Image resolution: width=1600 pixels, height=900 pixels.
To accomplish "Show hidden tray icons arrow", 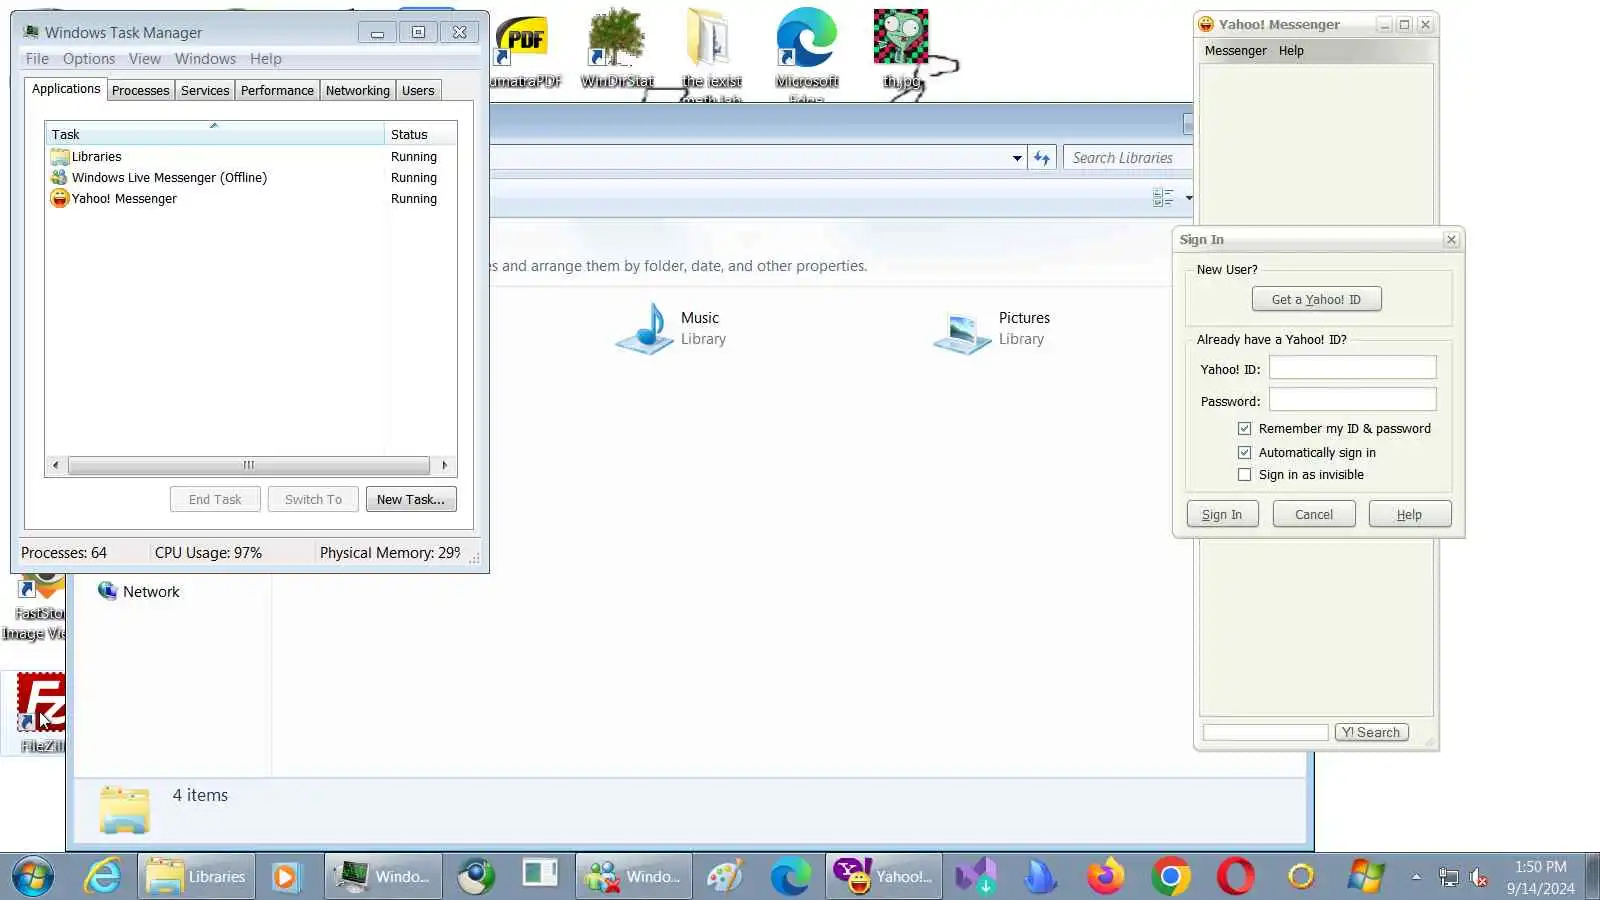I will [1416, 877].
